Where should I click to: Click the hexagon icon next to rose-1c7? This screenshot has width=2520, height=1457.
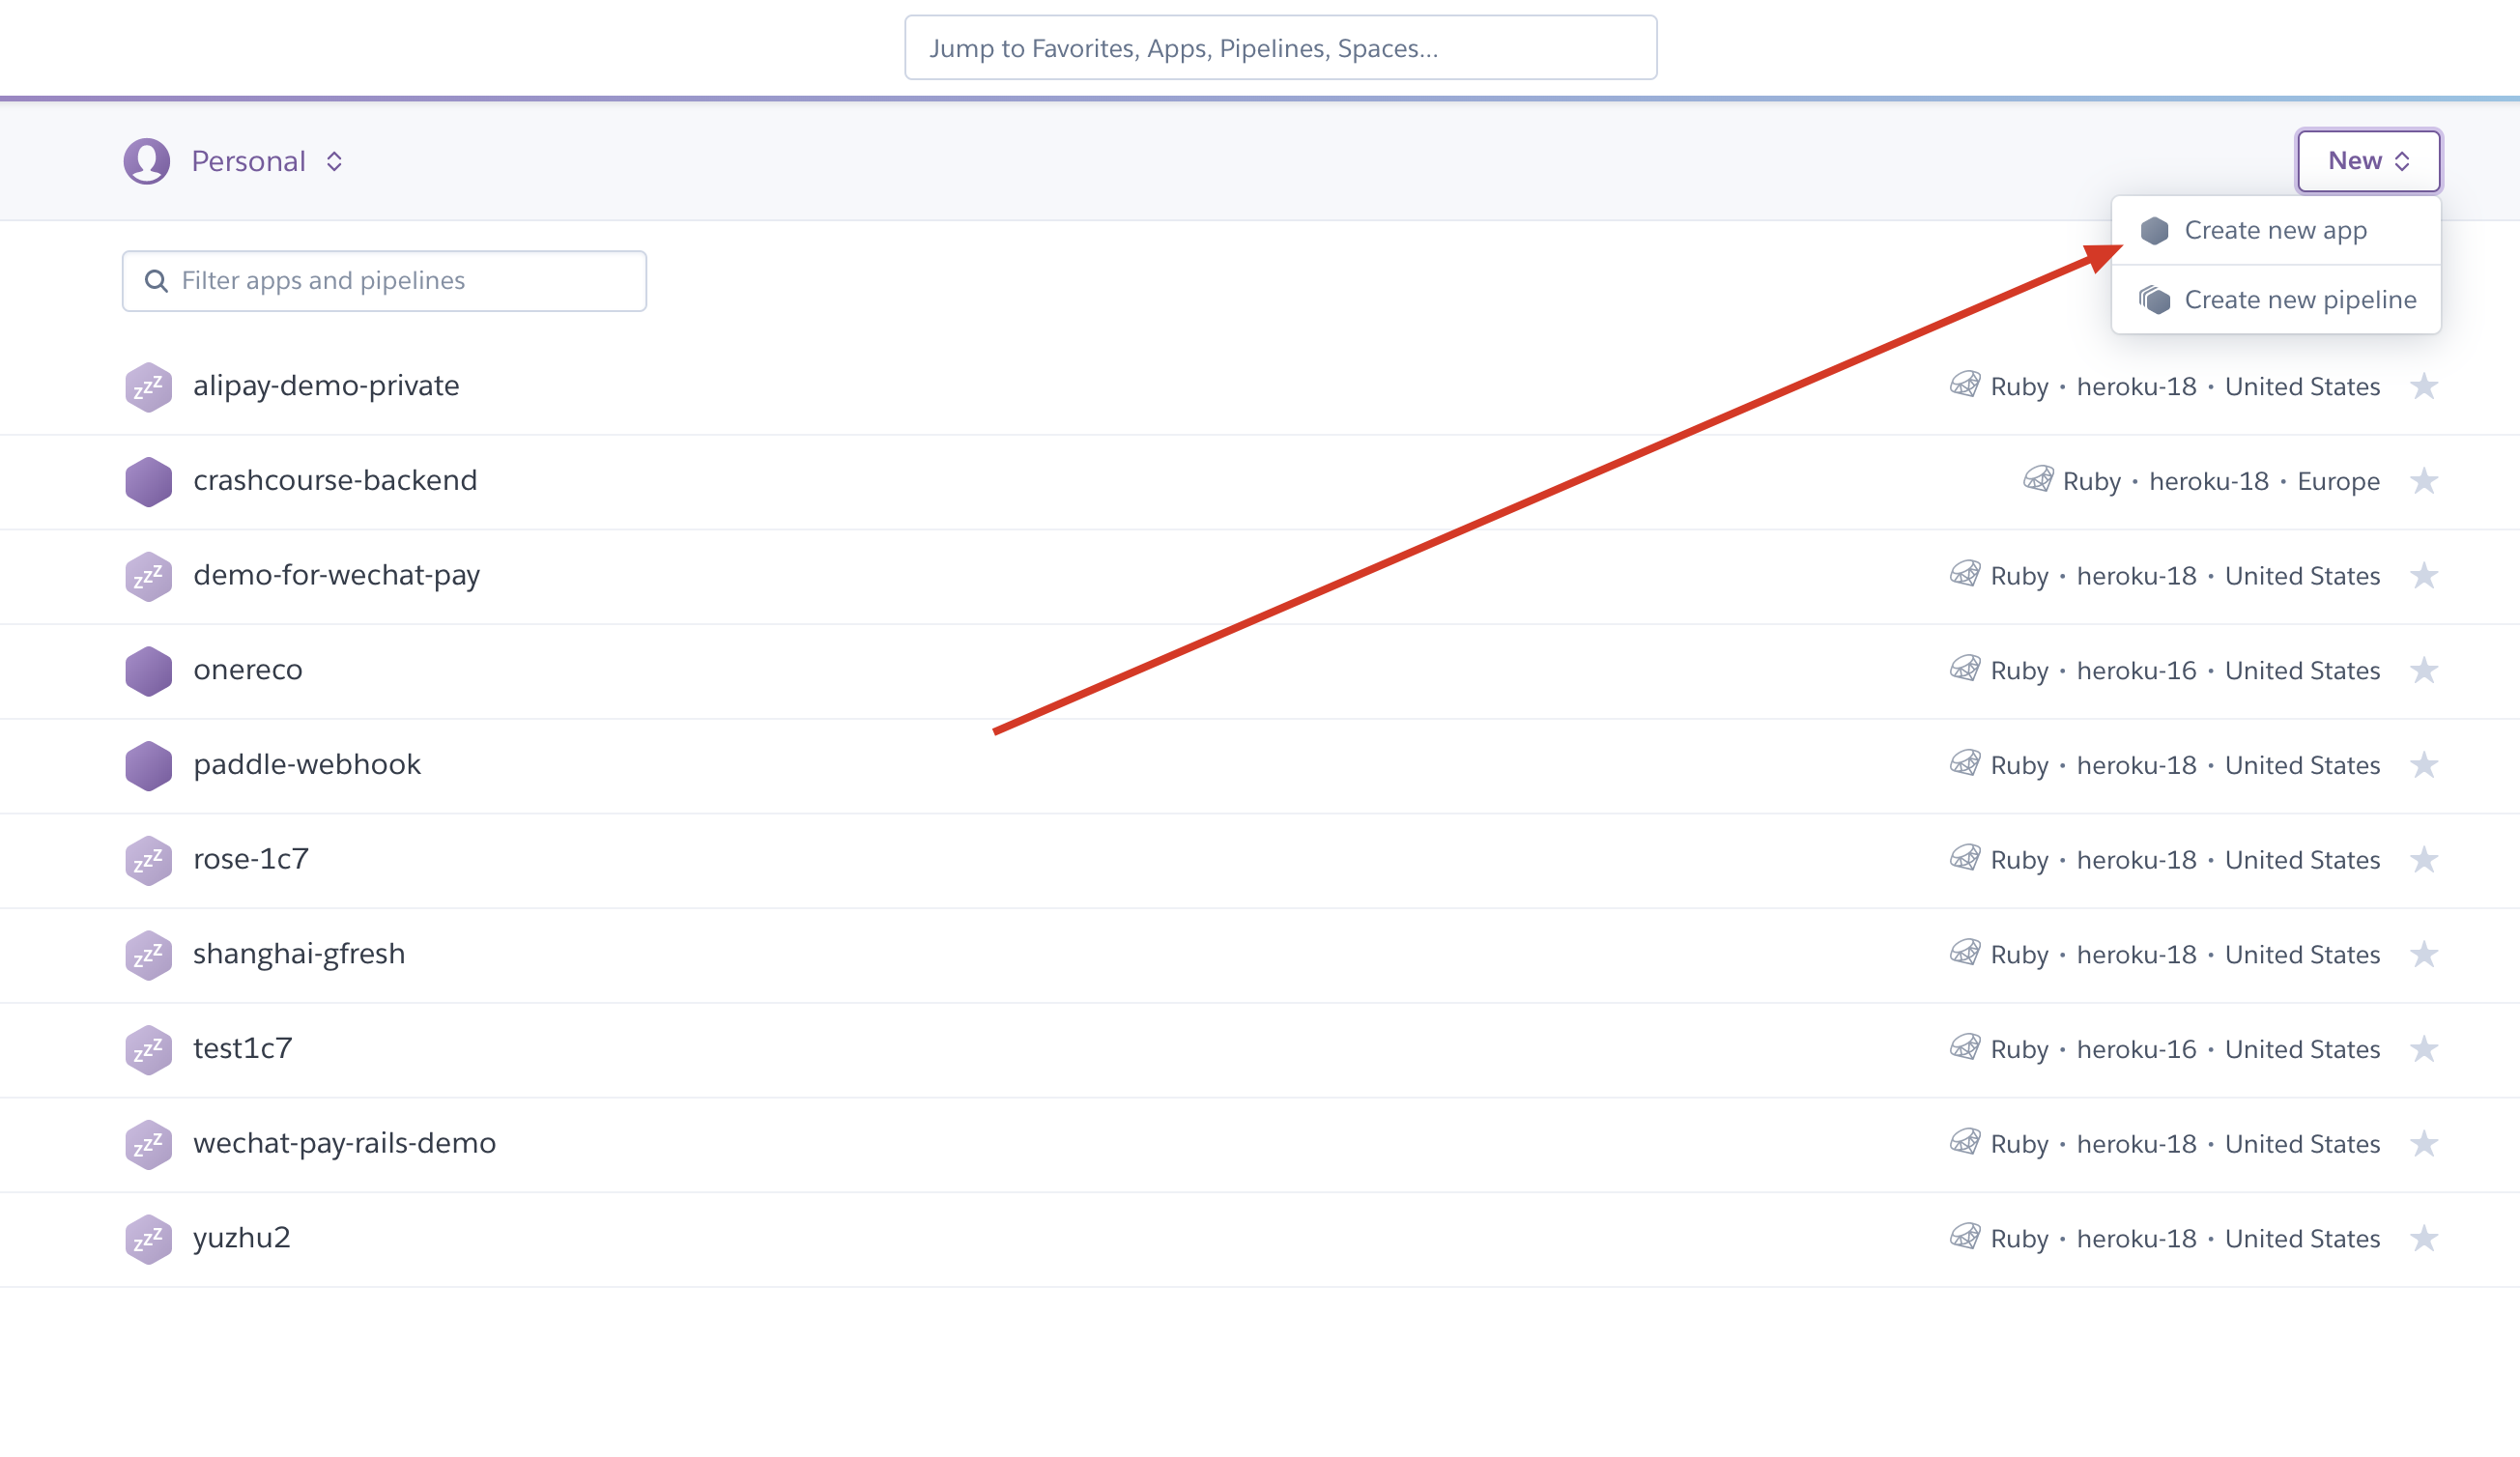coord(148,860)
